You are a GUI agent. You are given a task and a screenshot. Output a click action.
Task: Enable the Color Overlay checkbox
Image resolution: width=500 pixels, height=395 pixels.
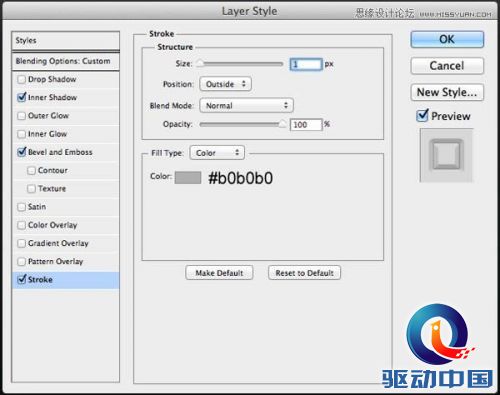pos(21,225)
